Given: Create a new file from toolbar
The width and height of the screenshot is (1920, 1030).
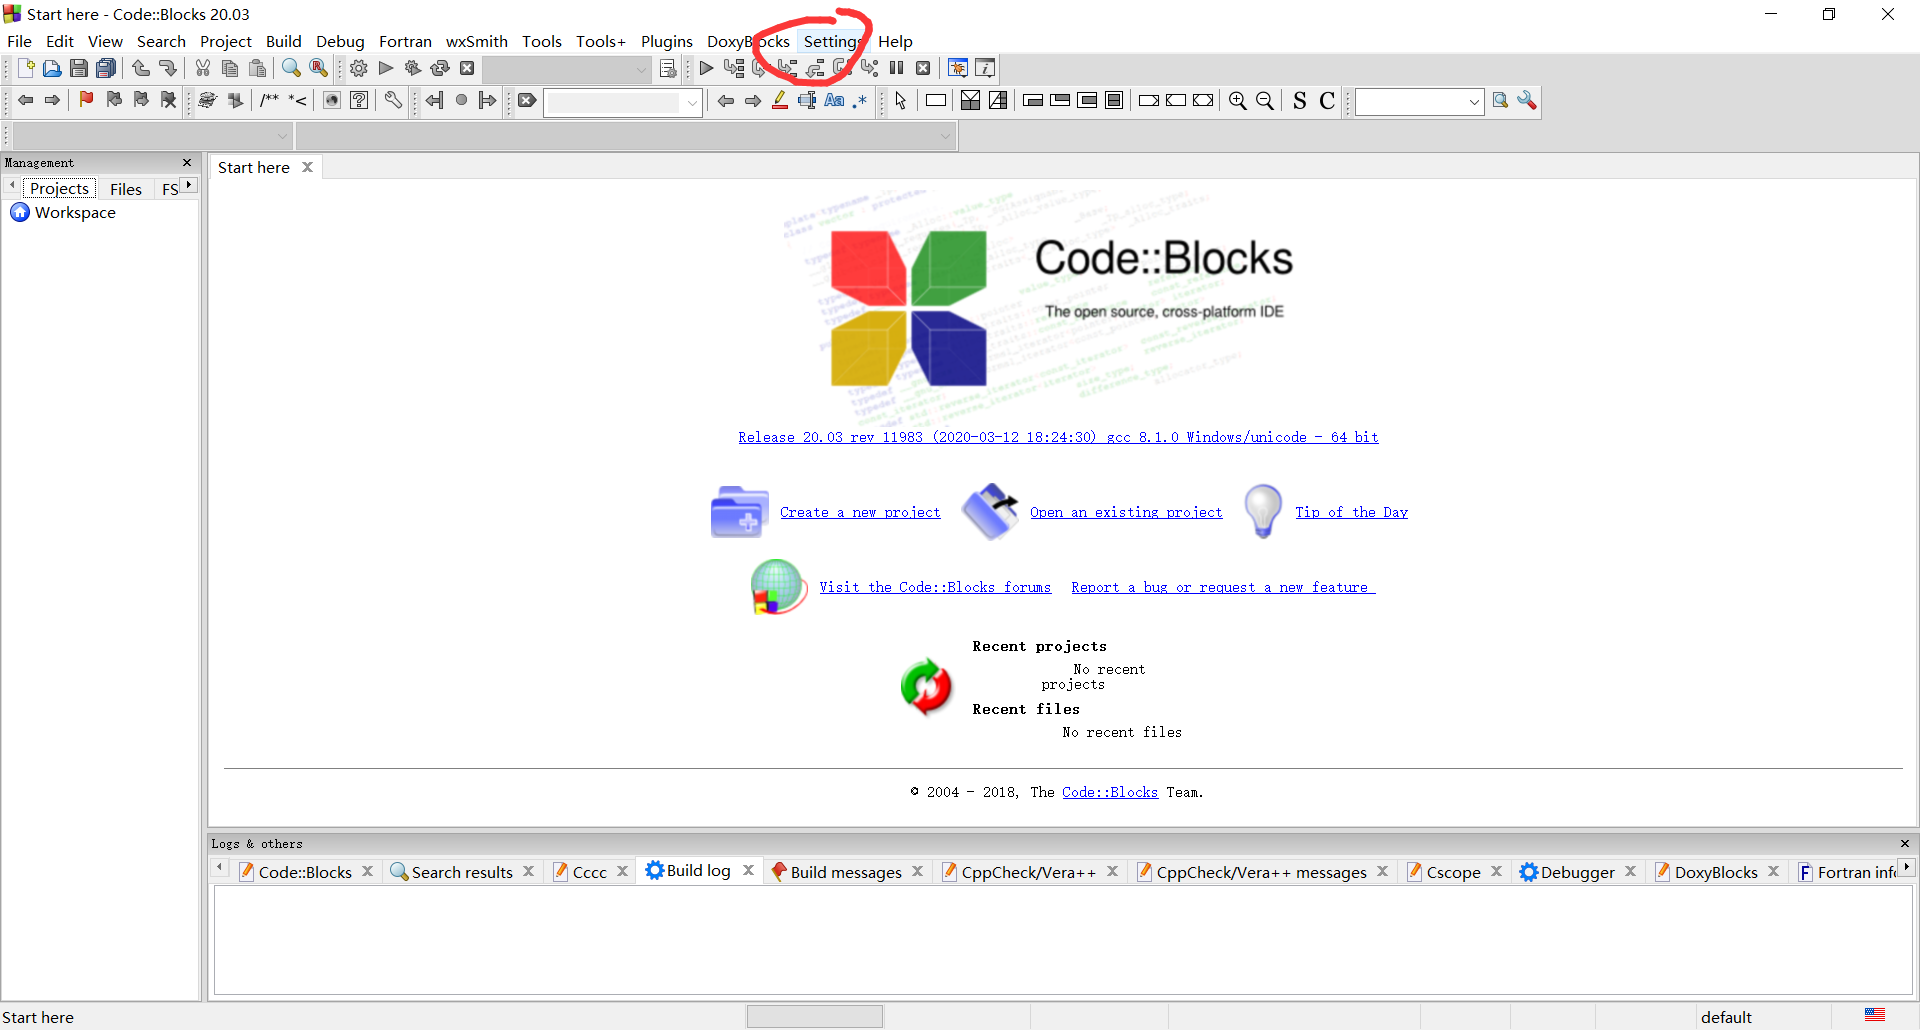Looking at the screenshot, I should pyautogui.click(x=26, y=68).
